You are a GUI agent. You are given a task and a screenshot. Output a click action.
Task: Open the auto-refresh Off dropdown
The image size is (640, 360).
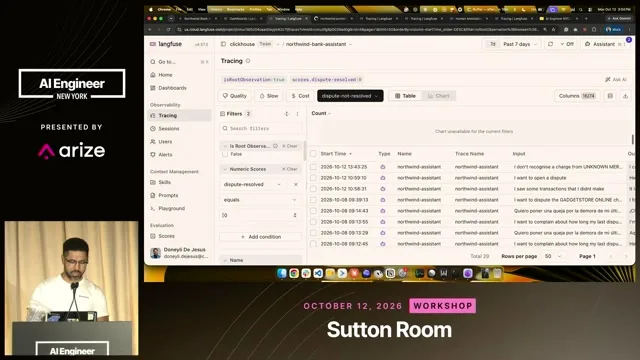click(567, 44)
